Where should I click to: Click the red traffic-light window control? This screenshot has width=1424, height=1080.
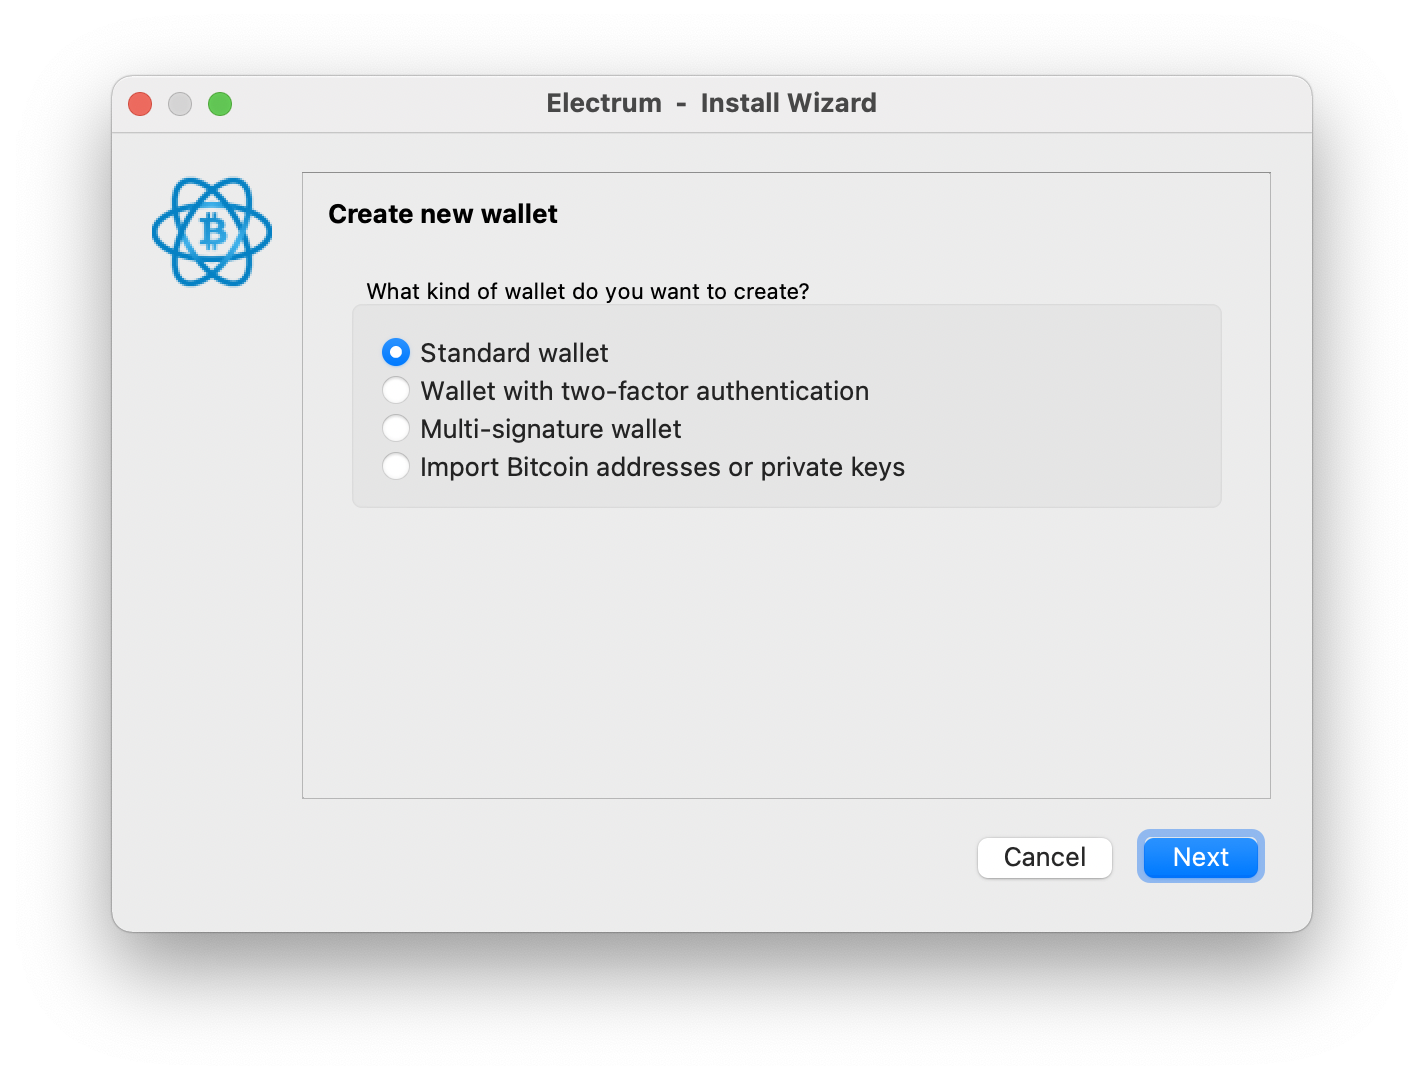[139, 103]
